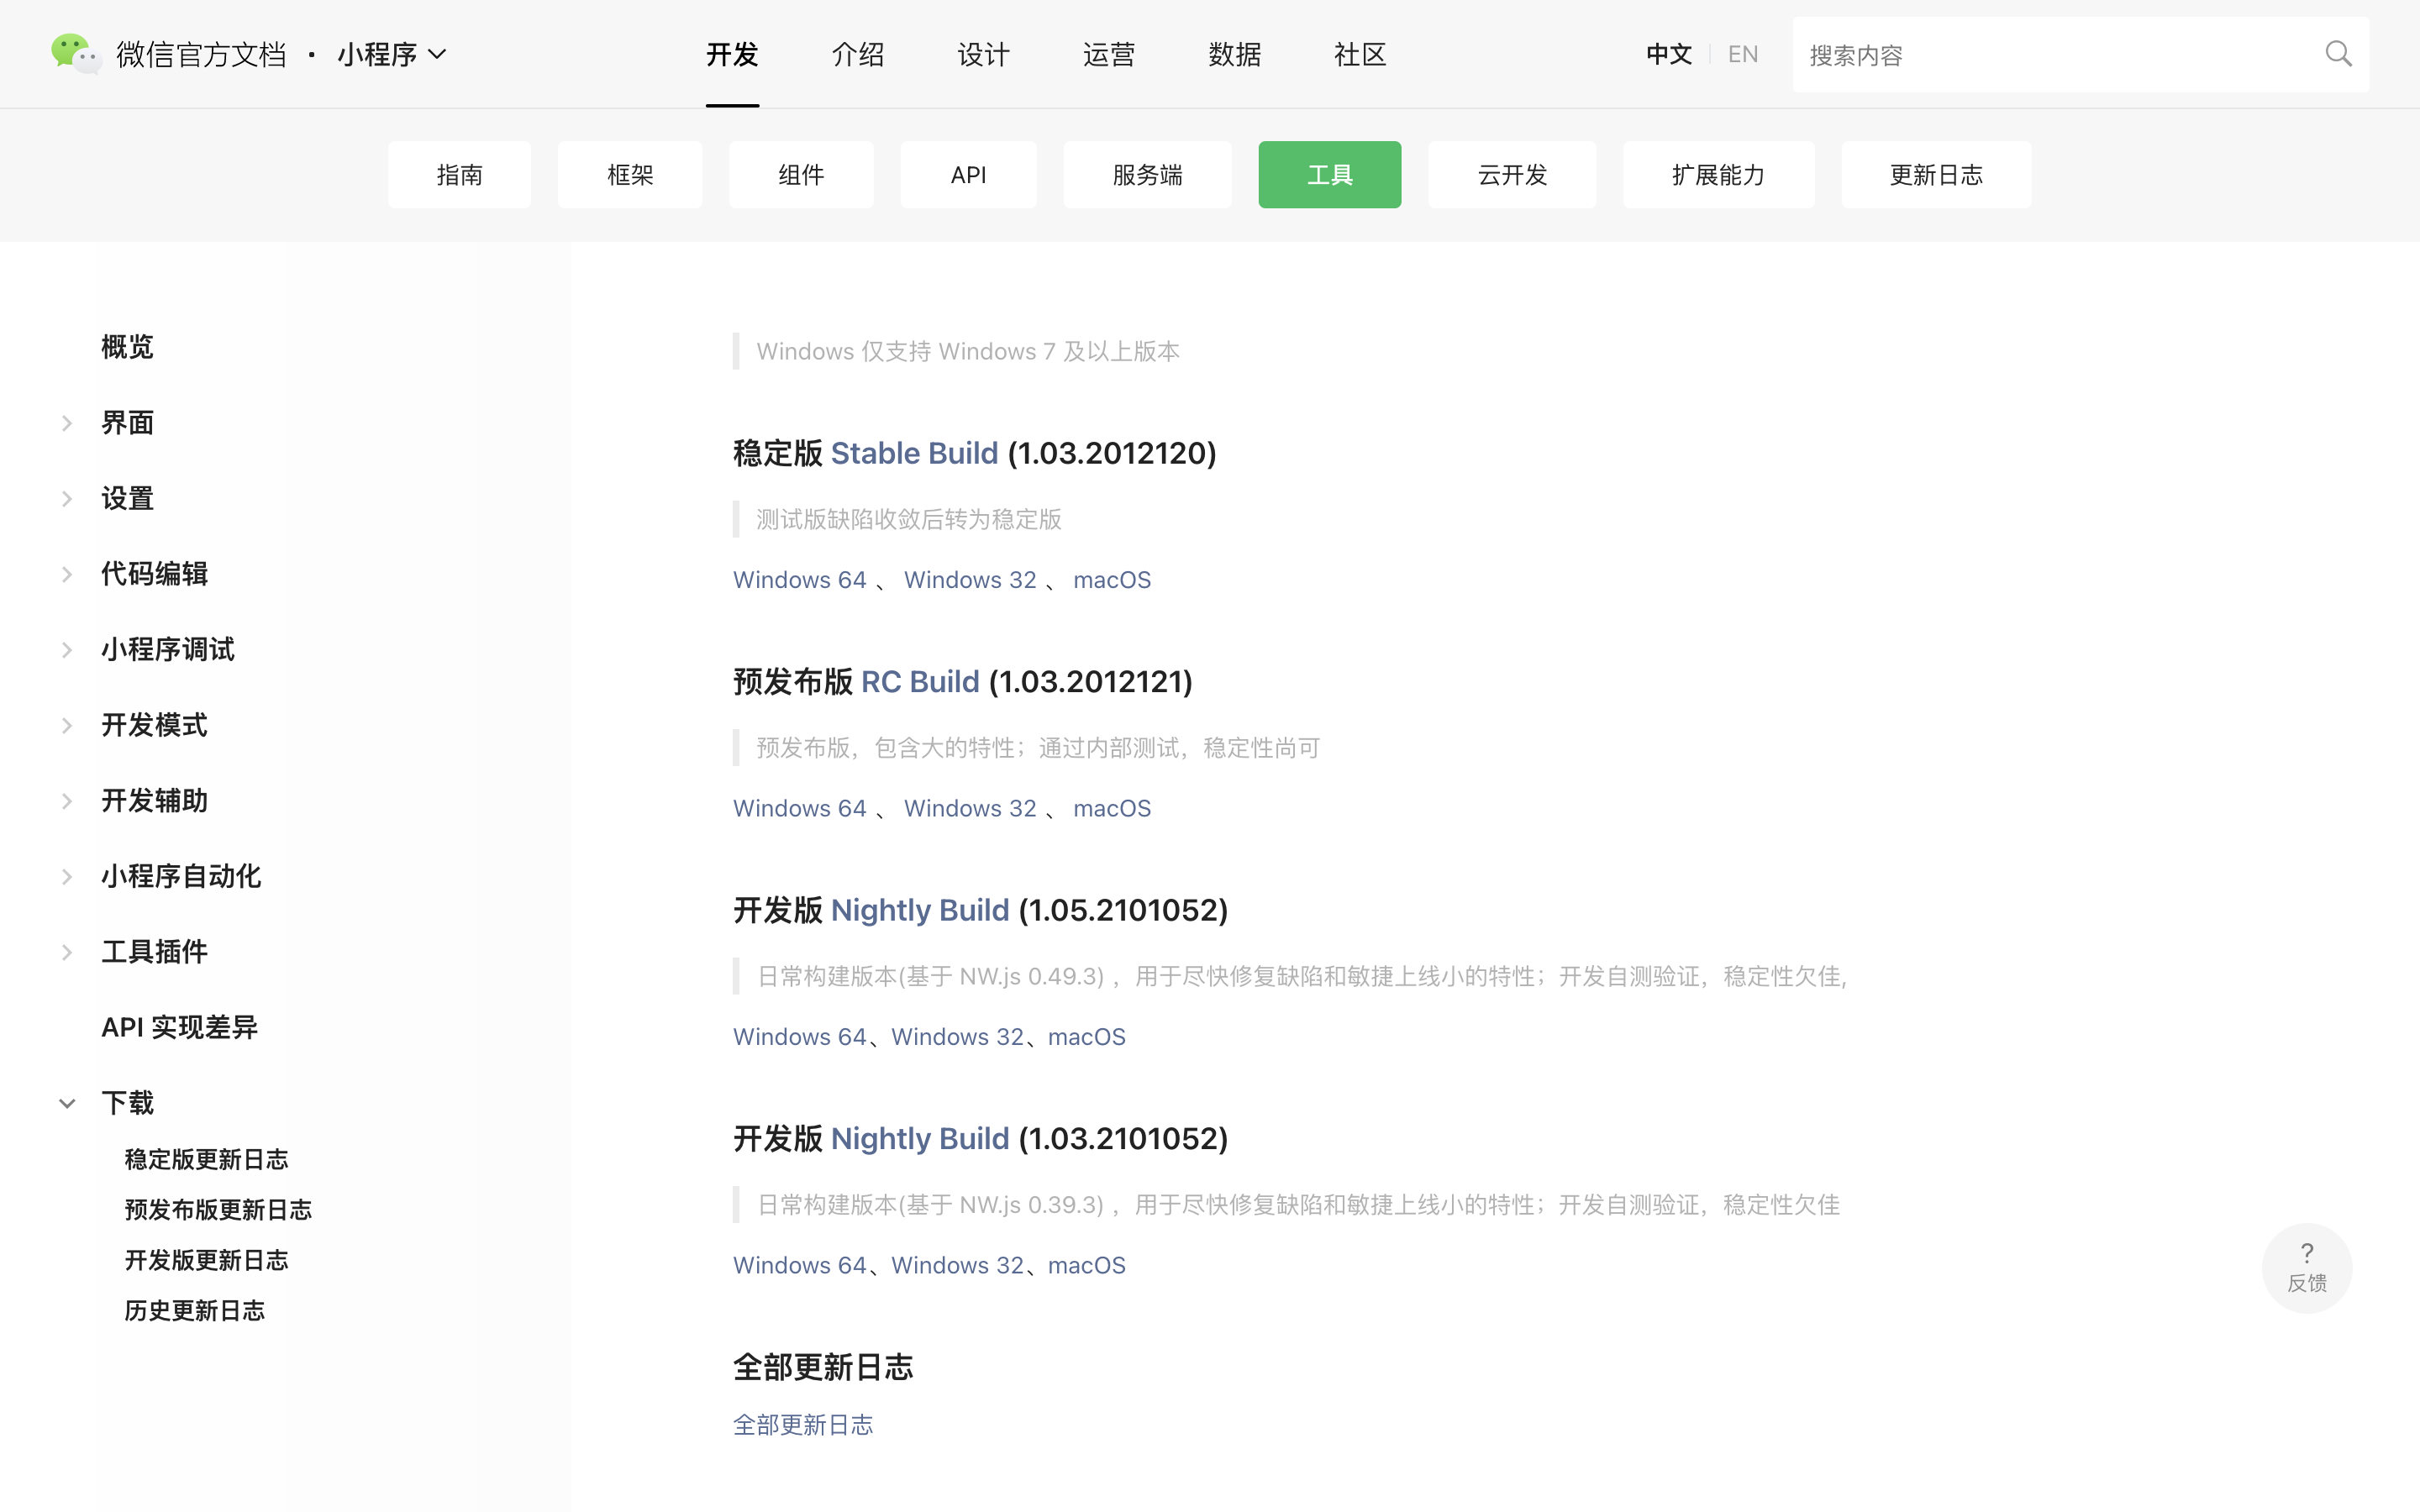The width and height of the screenshot is (2420, 1512).
Task: Select the 更新日志 sub-navigation button
Action: [x=1936, y=175]
